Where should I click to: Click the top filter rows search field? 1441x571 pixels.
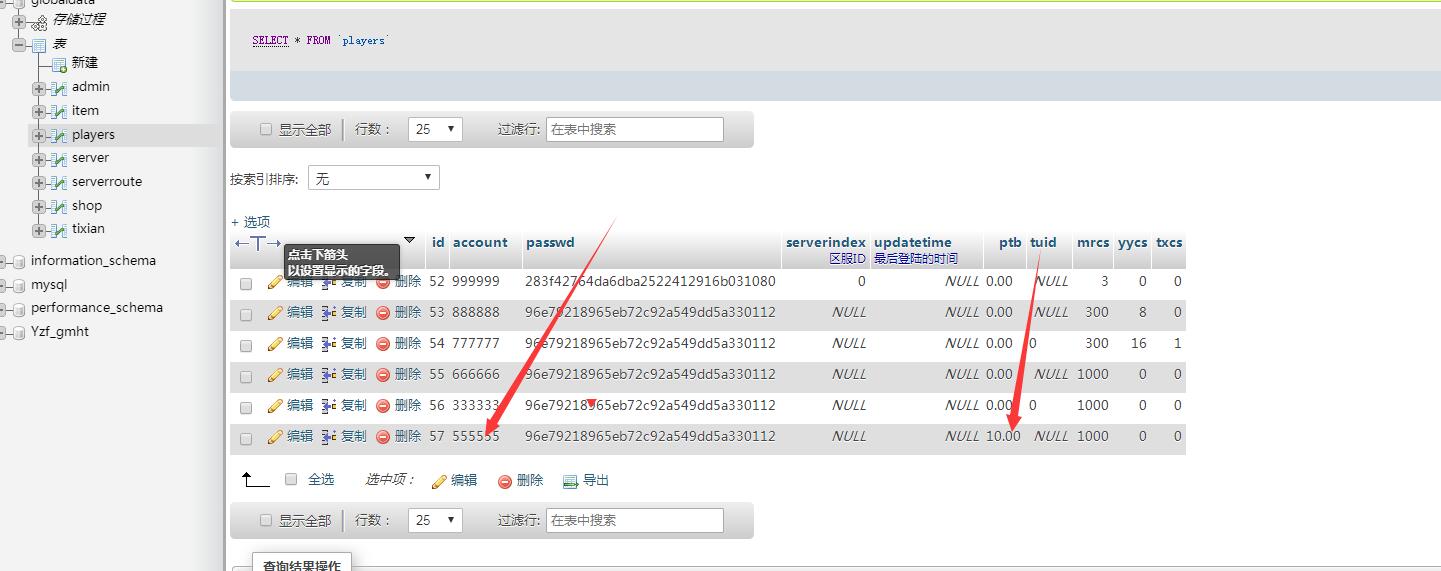(634, 129)
